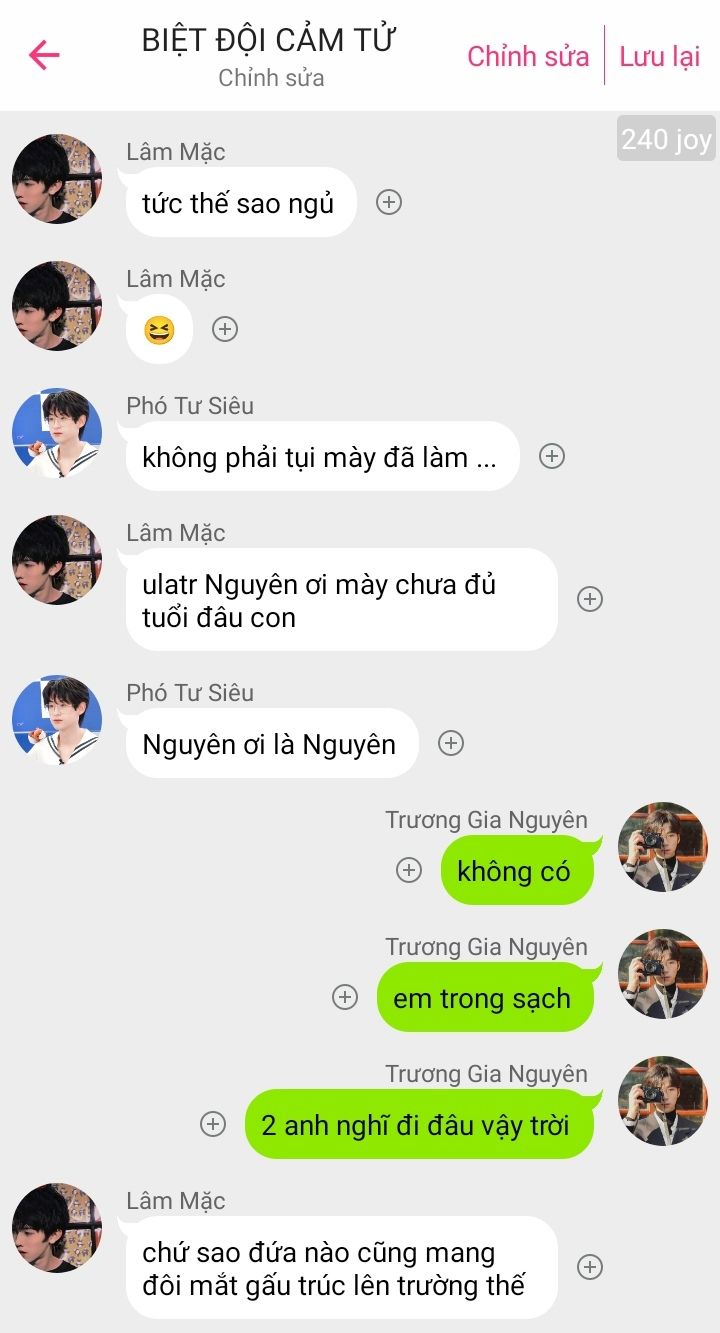Click the "Chỉnh sửa" subtitle under title
Screen dimensions: 720x1333
271,78
